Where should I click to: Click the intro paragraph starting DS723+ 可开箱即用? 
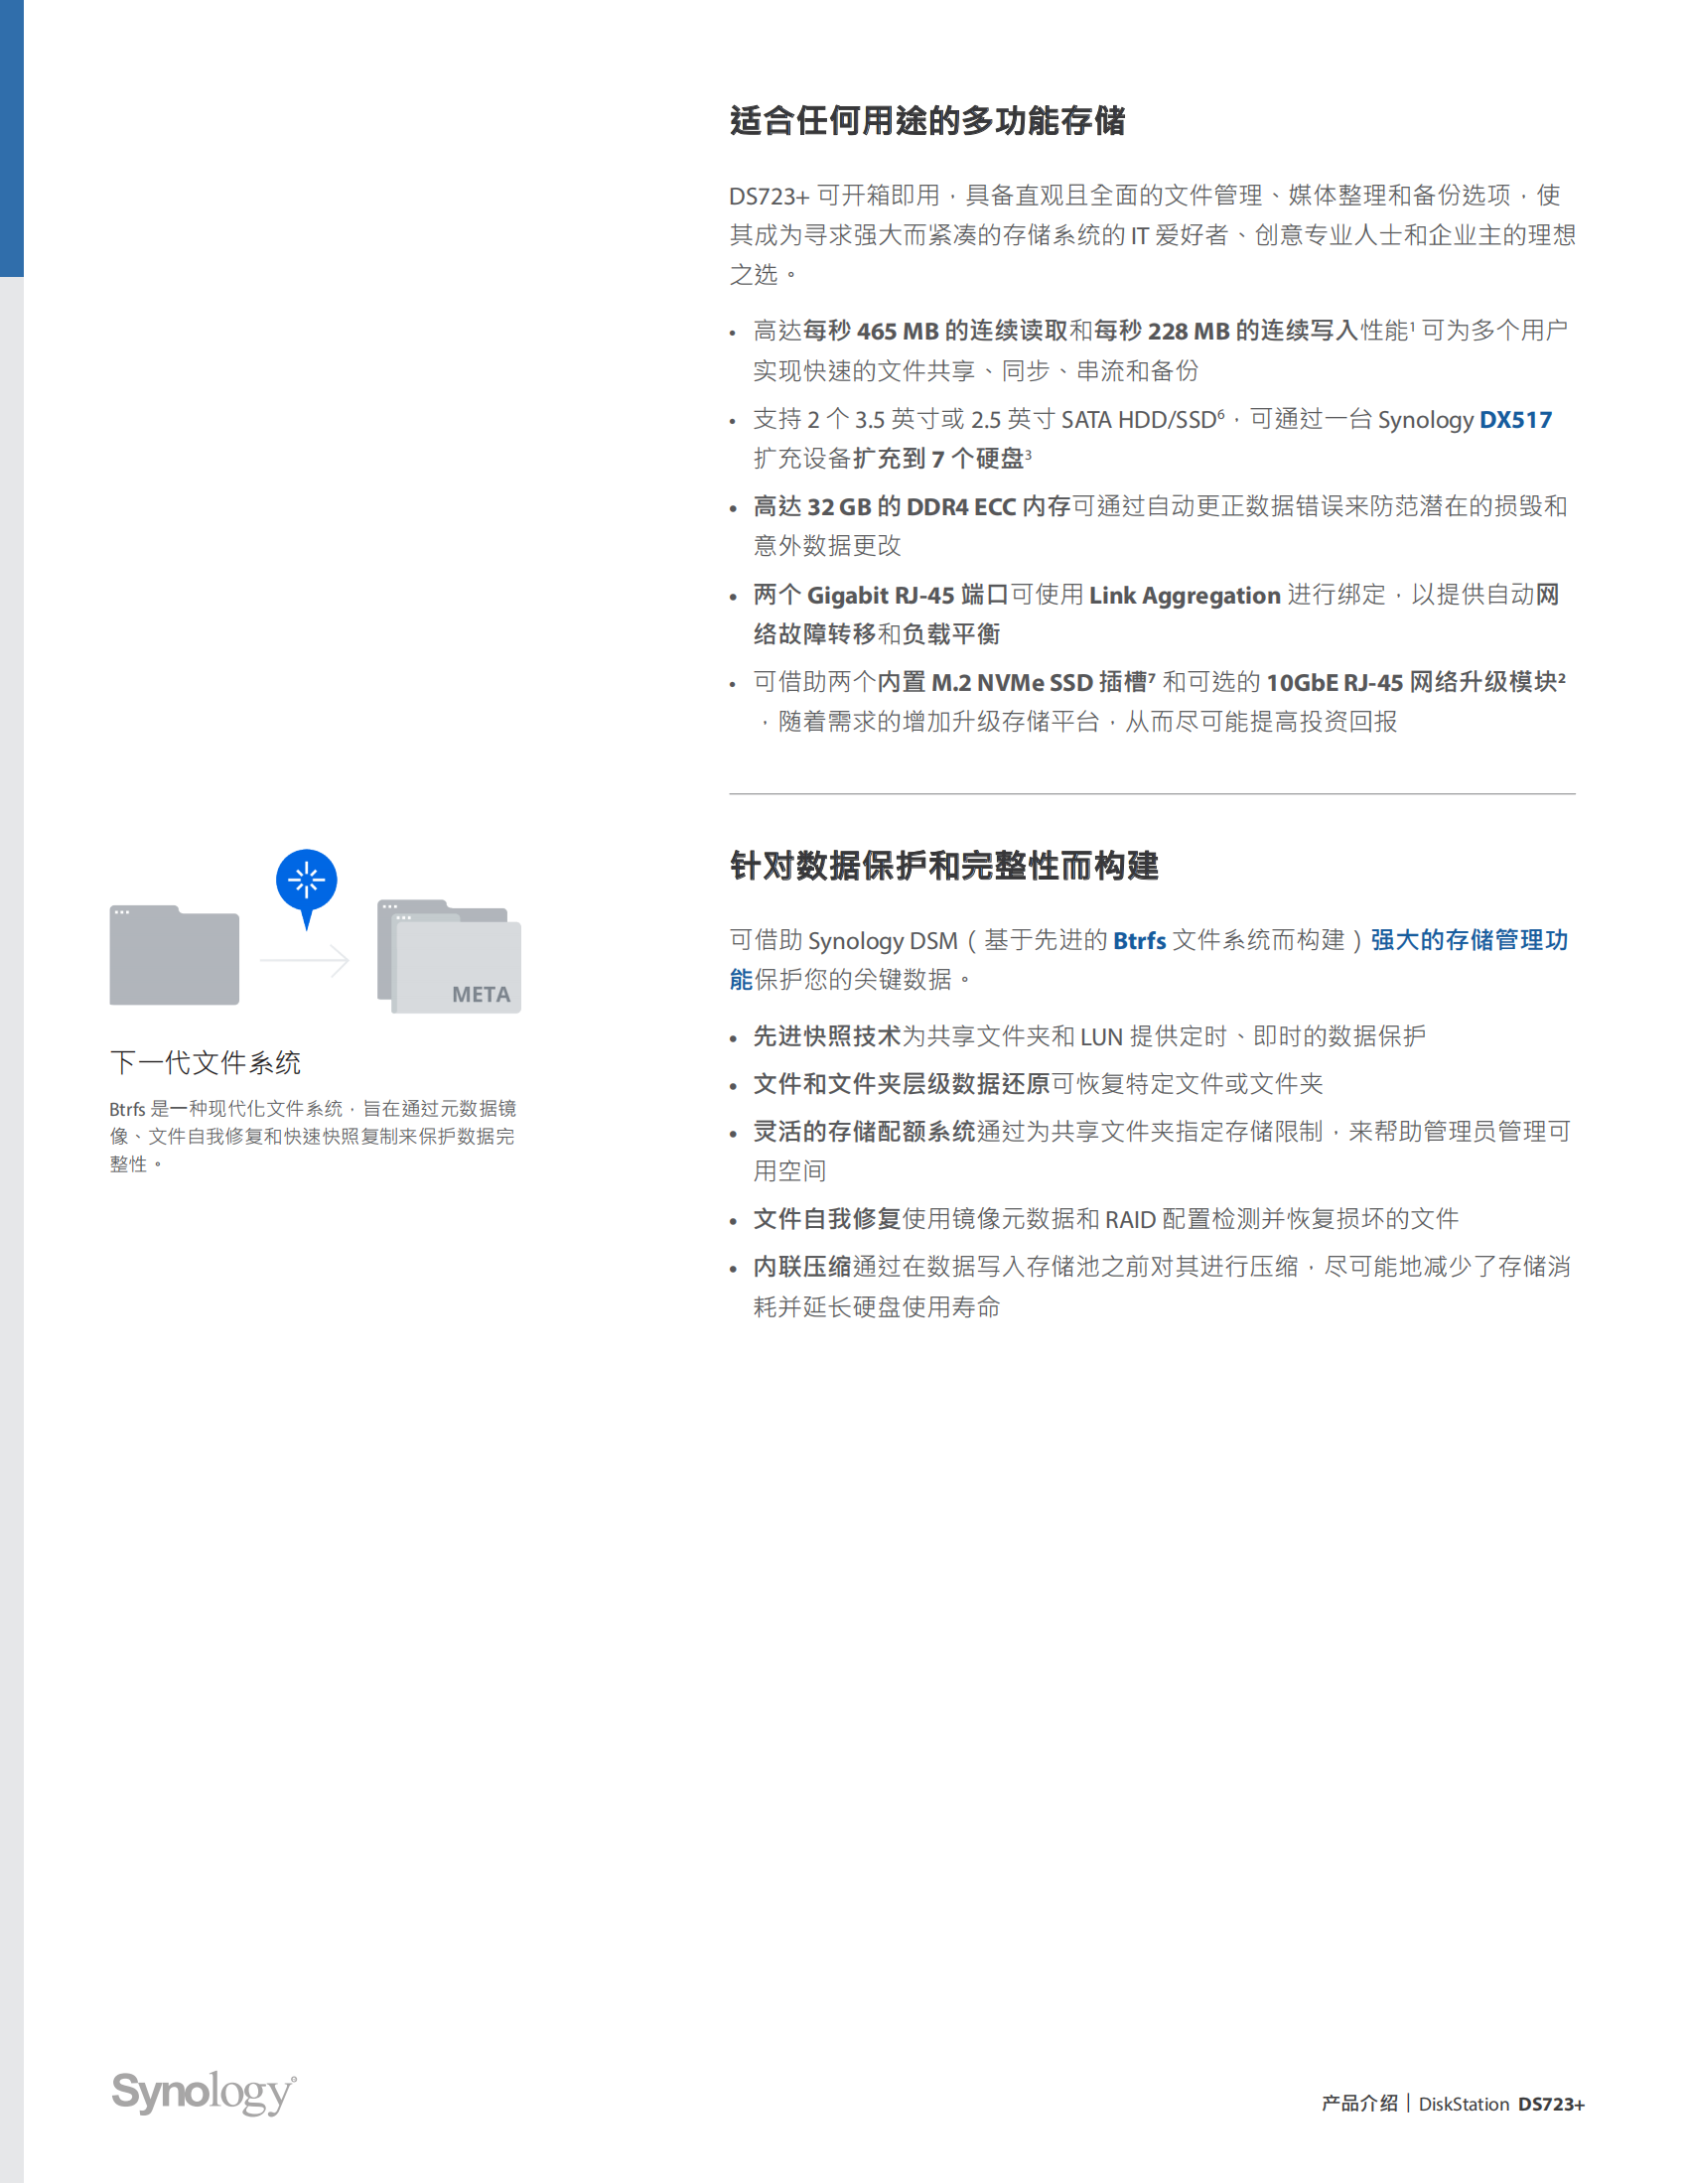tap(1152, 235)
